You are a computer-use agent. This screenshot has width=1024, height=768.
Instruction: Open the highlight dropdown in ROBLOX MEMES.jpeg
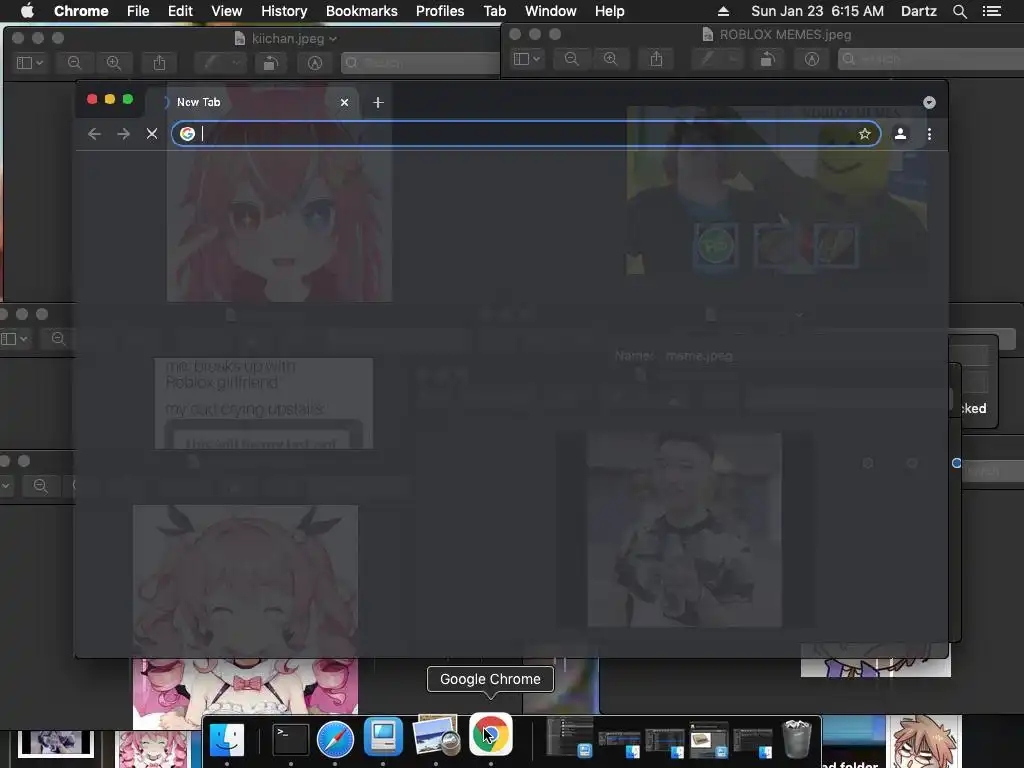pos(733,59)
